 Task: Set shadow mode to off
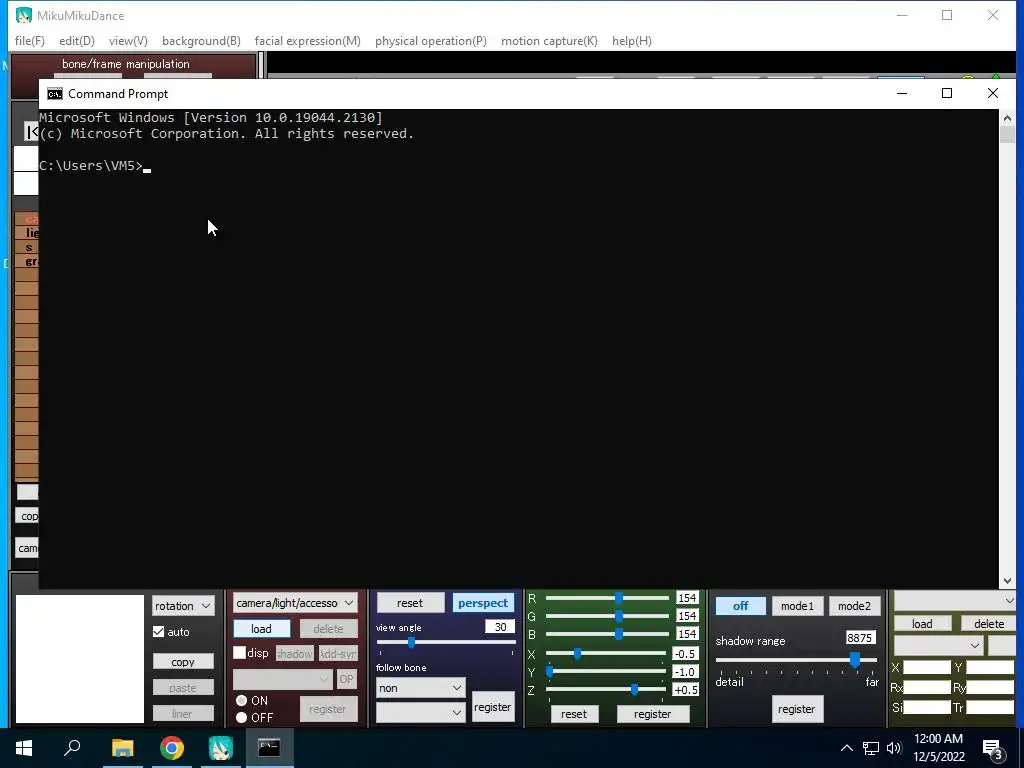click(741, 606)
